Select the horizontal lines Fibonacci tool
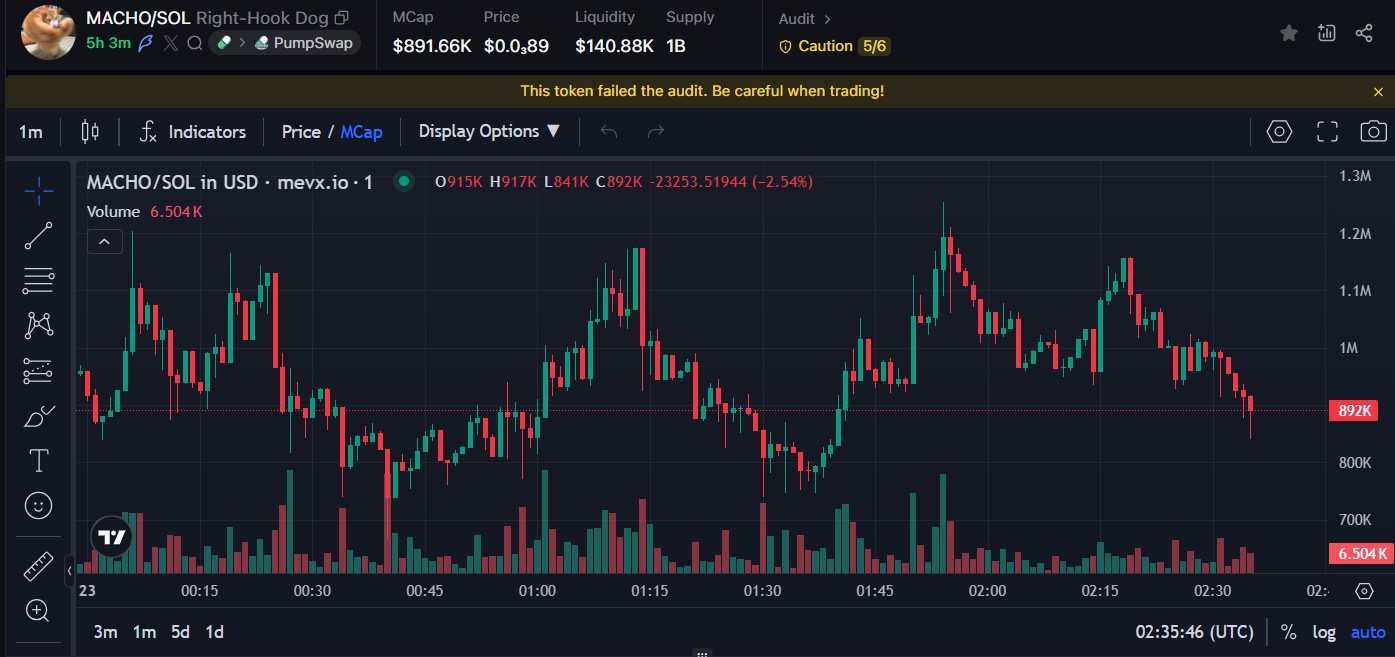The height and width of the screenshot is (657, 1395). coord(38,281)
